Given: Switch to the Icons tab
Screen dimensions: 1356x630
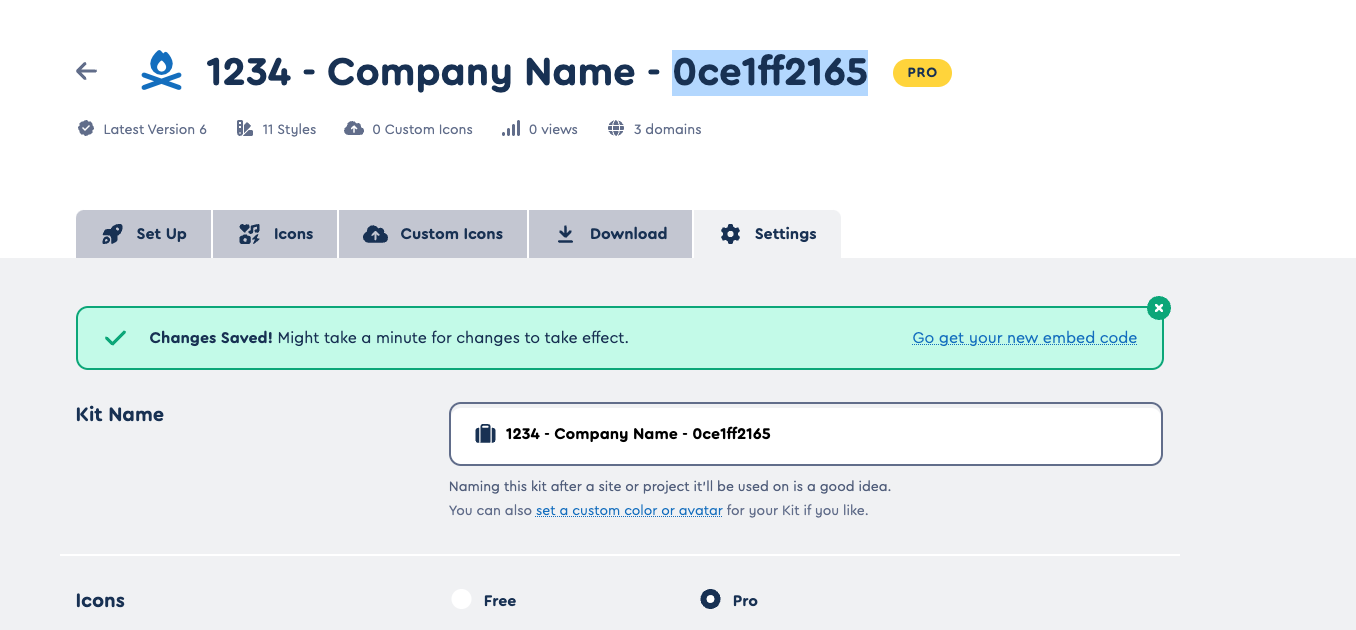Looking at the screenshot, I should 276,234.
